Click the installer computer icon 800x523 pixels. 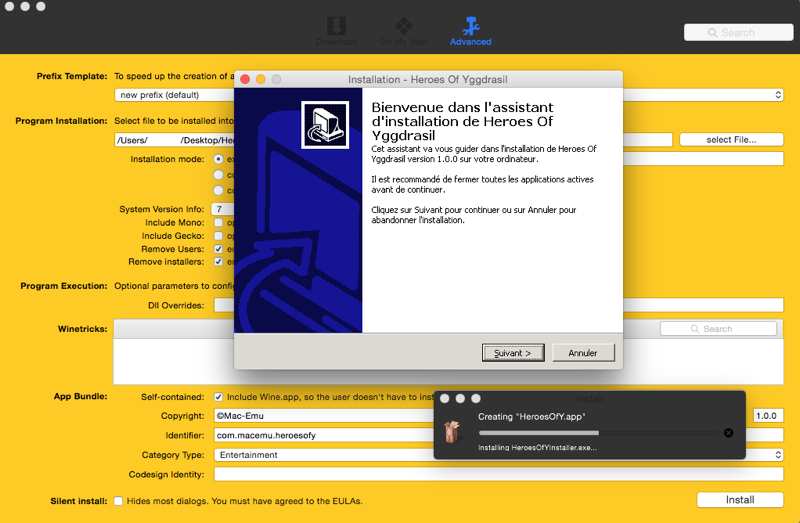[x=325, y=125]
